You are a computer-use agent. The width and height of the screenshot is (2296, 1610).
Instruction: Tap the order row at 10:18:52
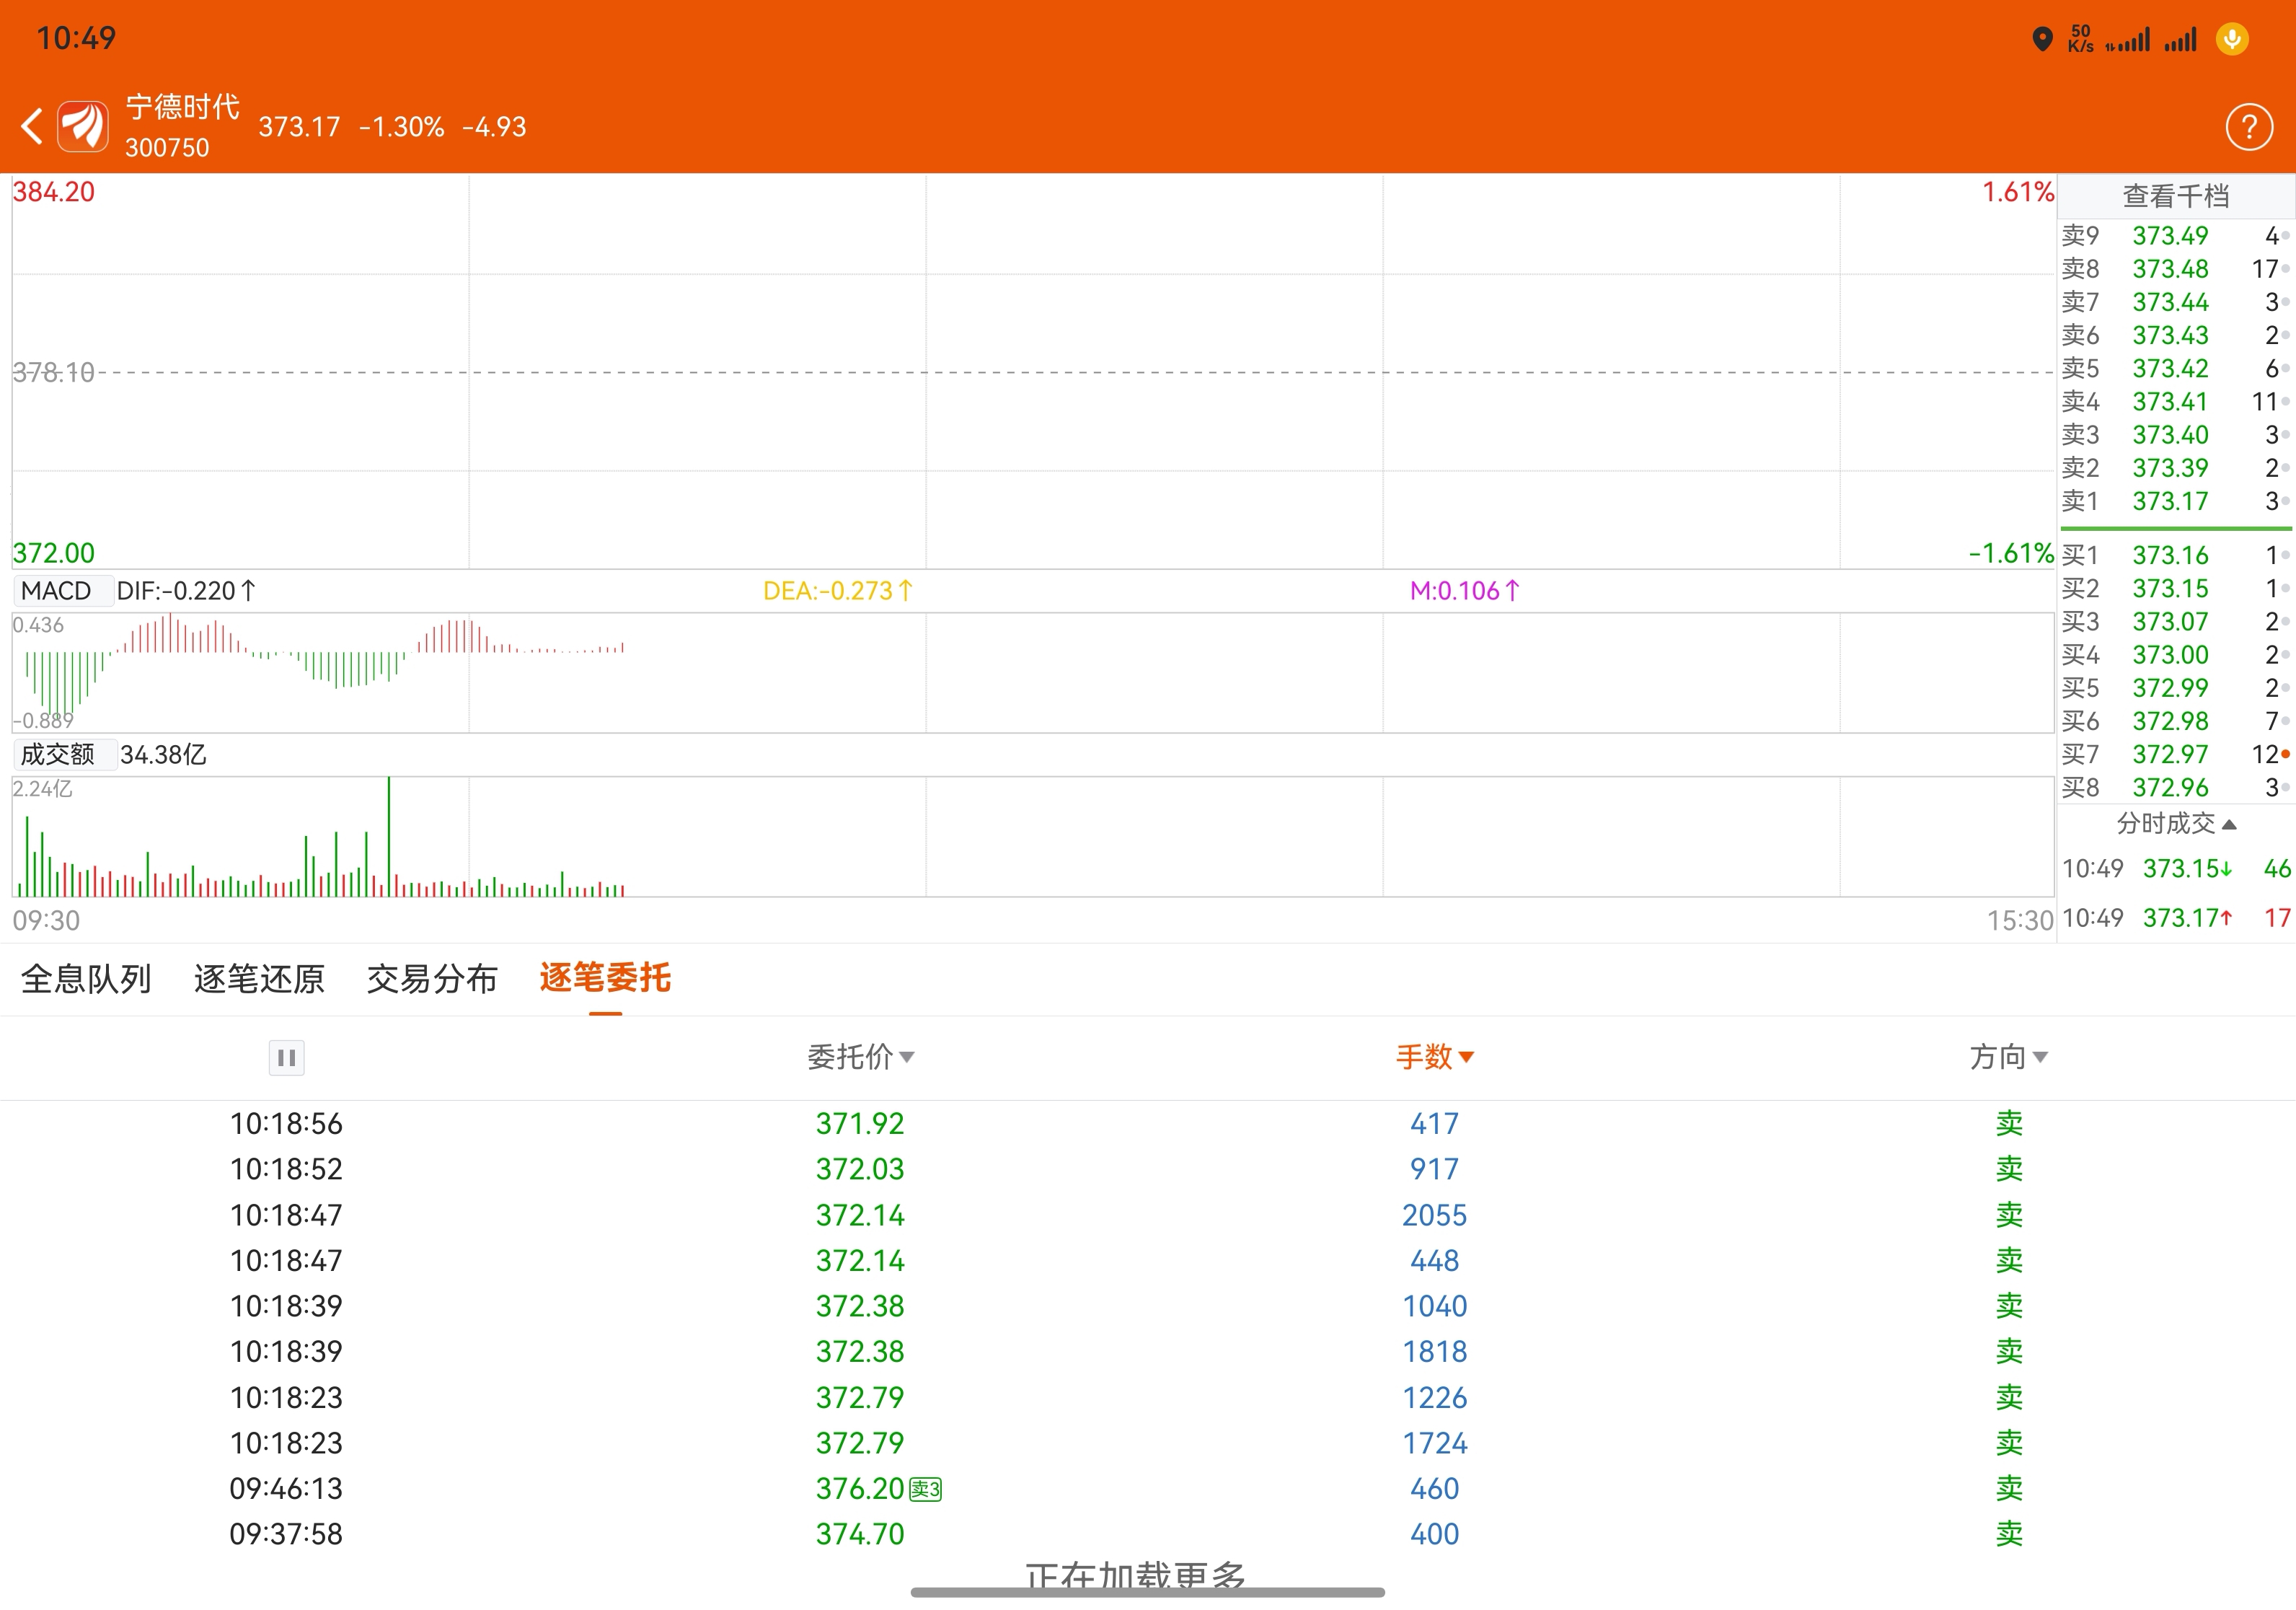[1148, 1169]
